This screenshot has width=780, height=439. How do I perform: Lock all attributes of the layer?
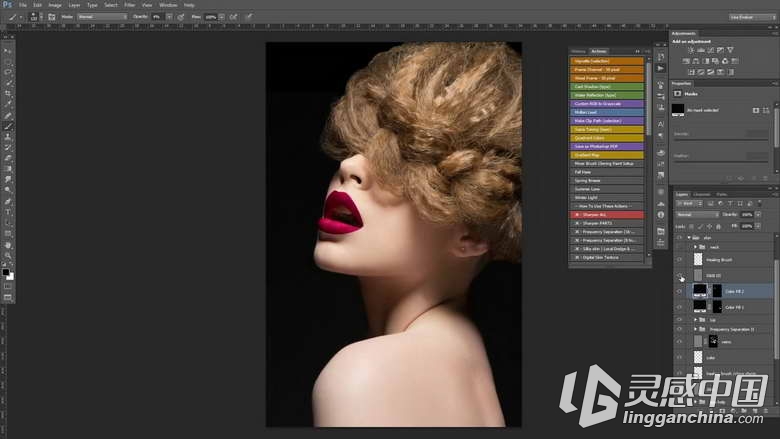click(x=718, y=226)
